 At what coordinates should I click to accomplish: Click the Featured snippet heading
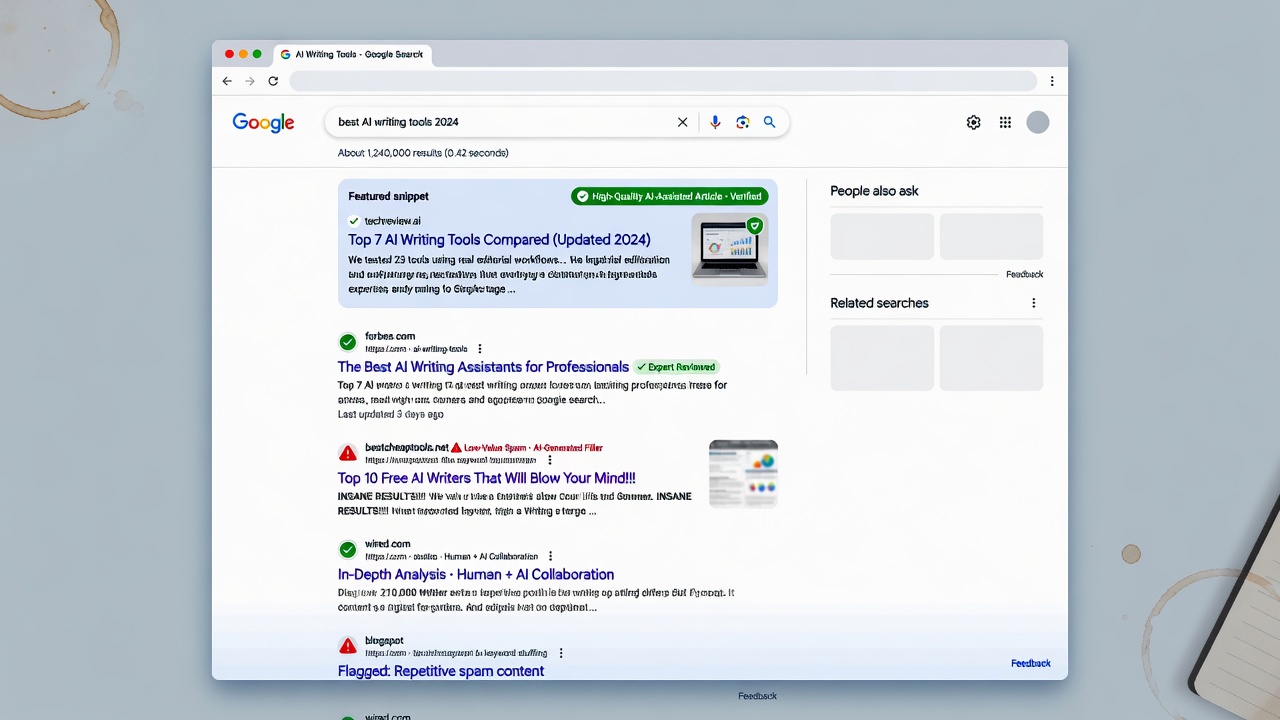pyautogui.click(x=388, y=196)
